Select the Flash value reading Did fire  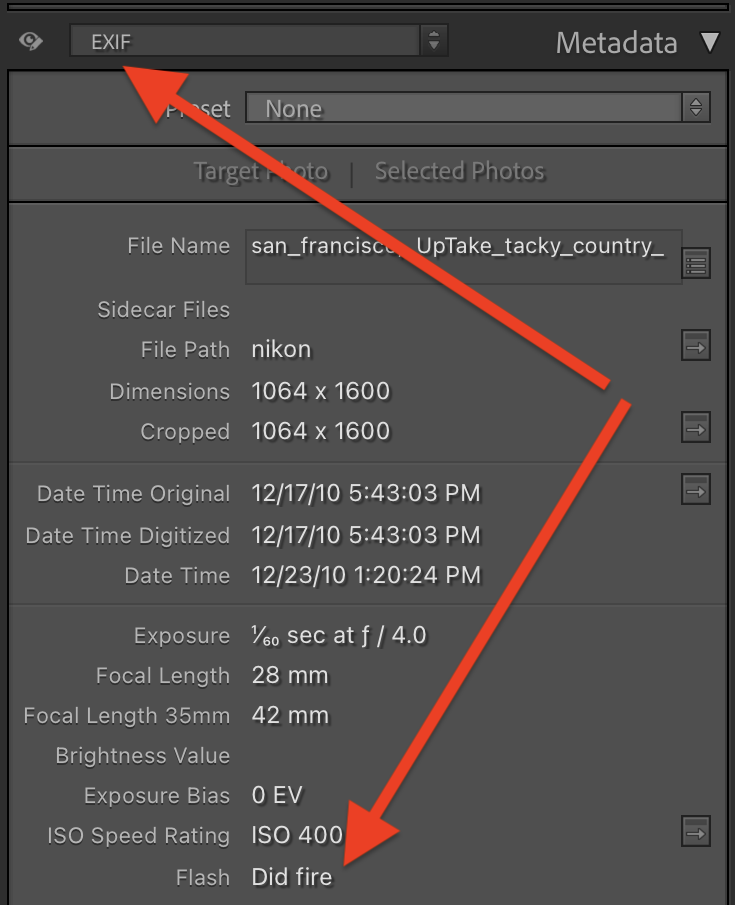coord(291,876)
